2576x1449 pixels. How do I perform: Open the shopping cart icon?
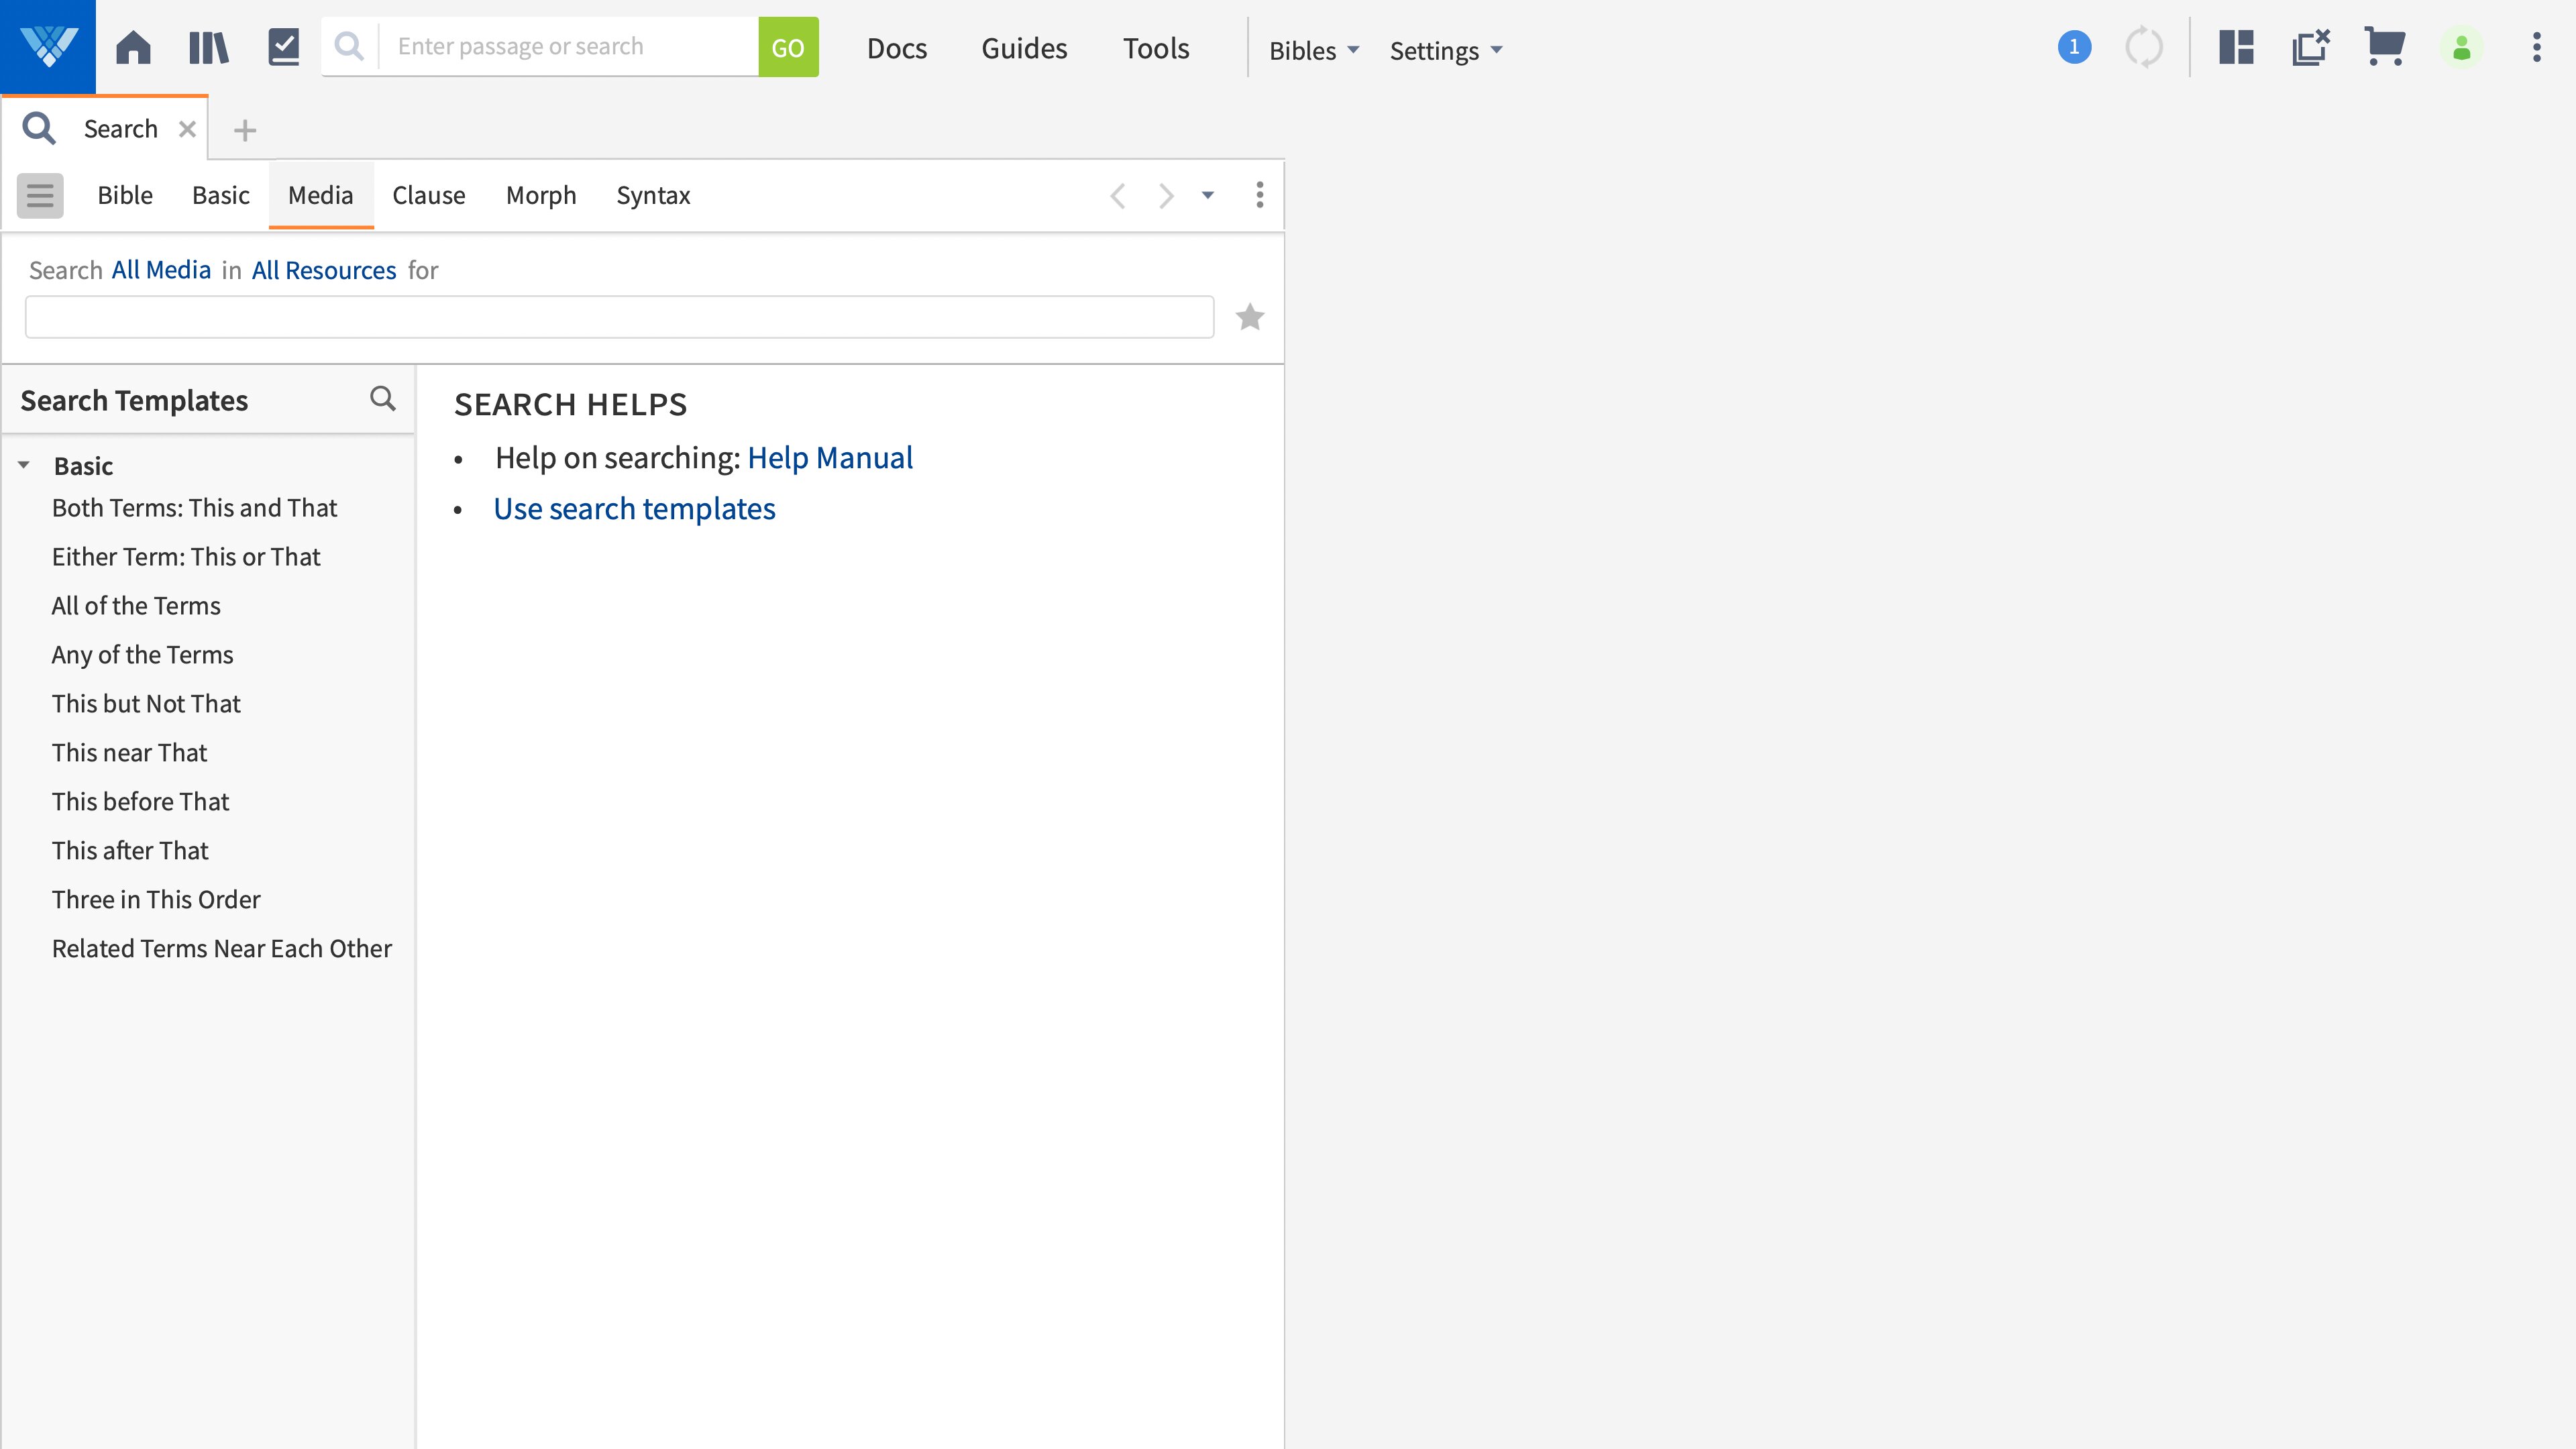(2385, 47)
